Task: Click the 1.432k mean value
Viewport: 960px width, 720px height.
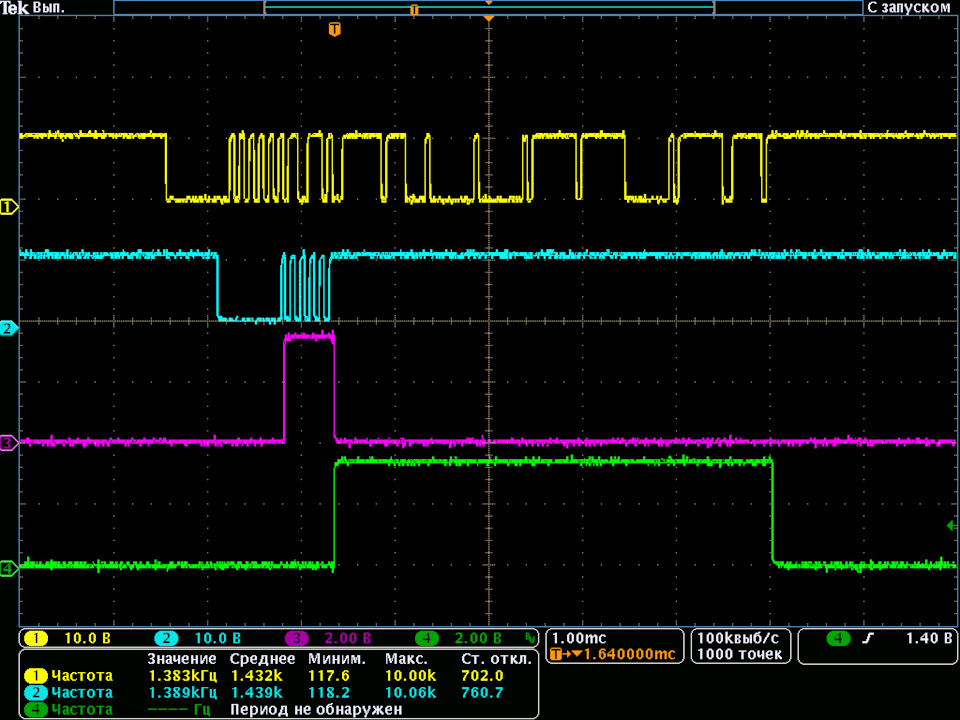Action: [x=257, y=676]
